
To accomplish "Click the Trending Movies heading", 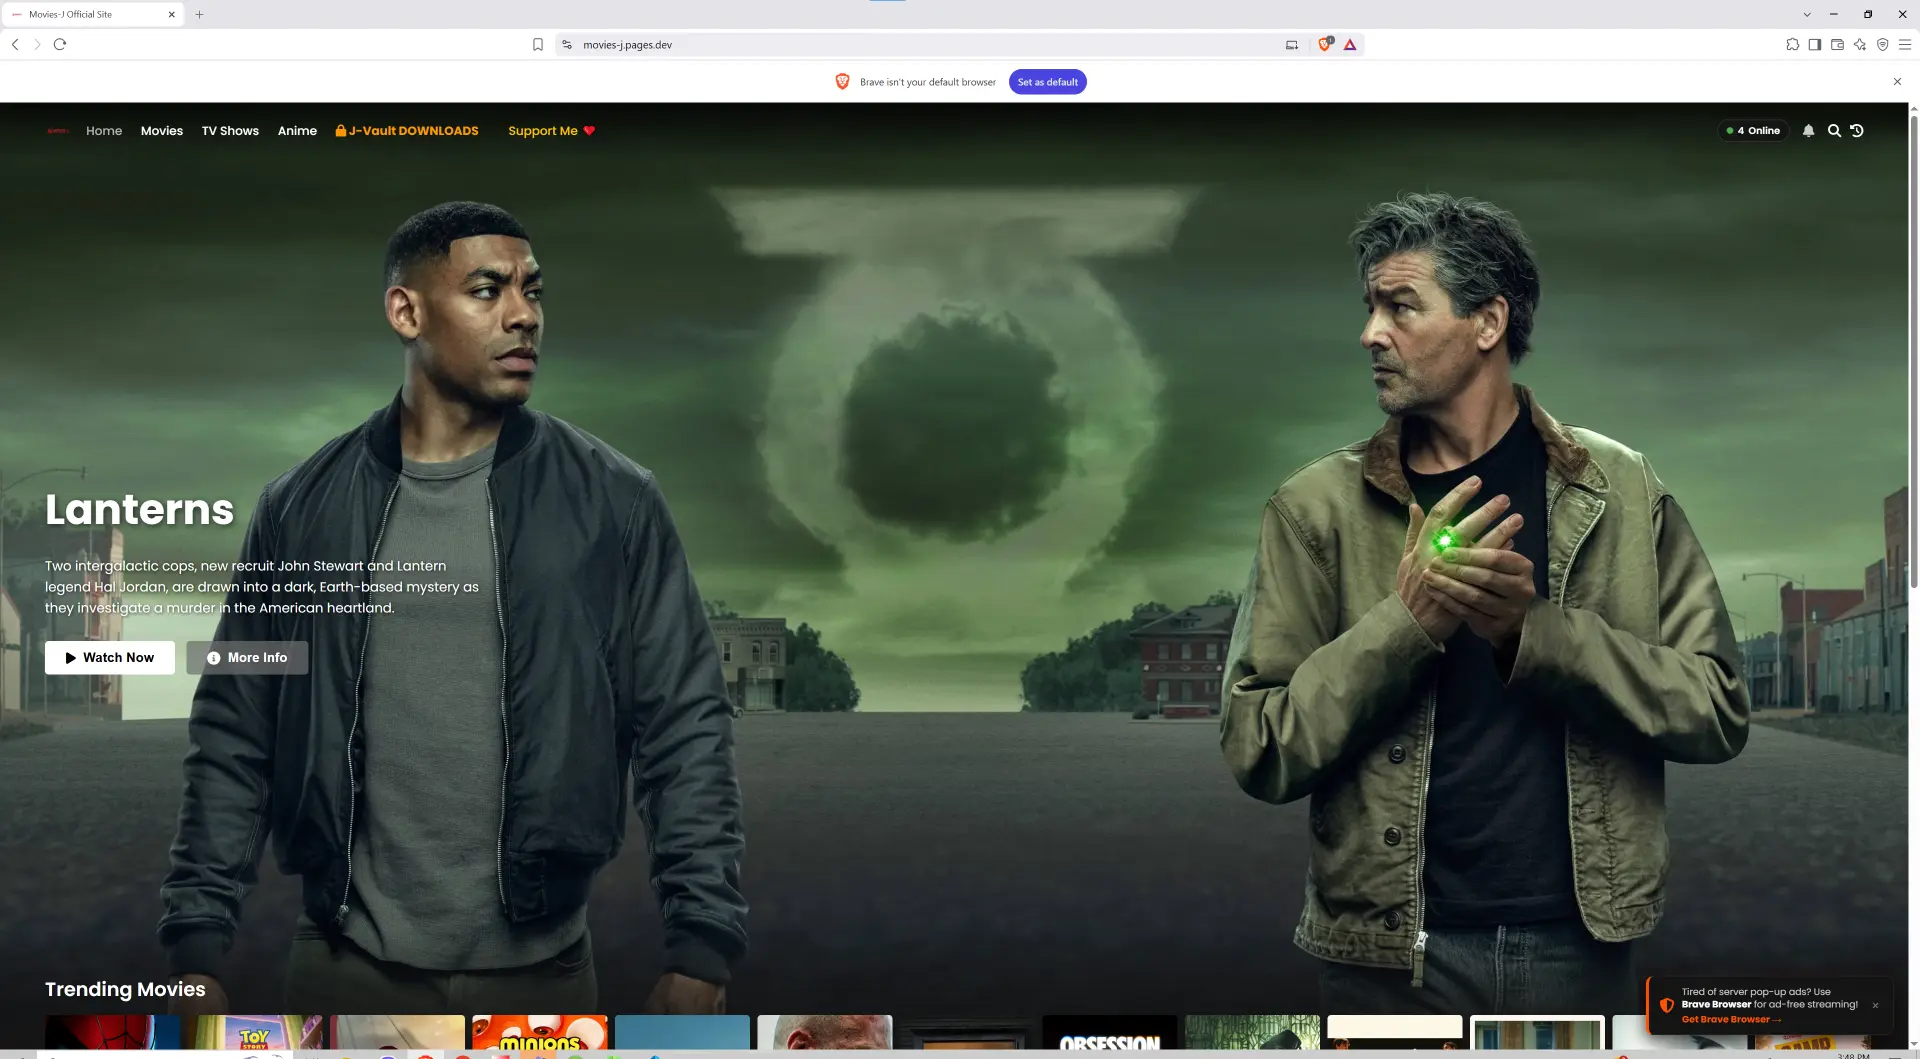I will click(125, 989).
